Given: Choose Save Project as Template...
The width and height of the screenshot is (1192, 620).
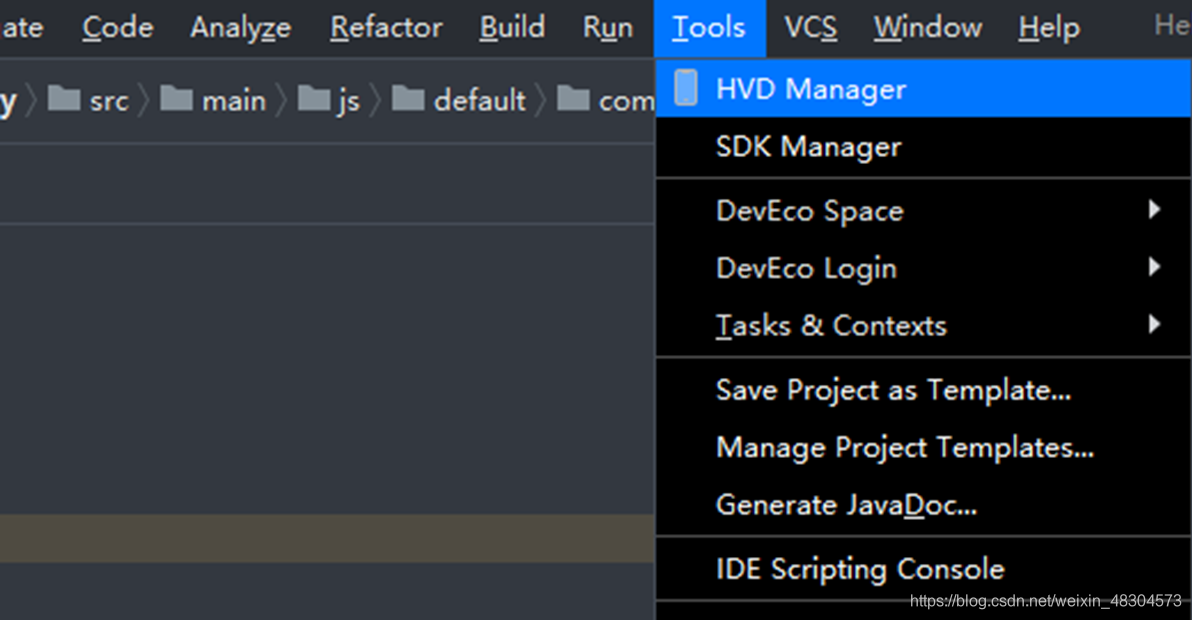Looking at the screenshot, I should [923, 390].
